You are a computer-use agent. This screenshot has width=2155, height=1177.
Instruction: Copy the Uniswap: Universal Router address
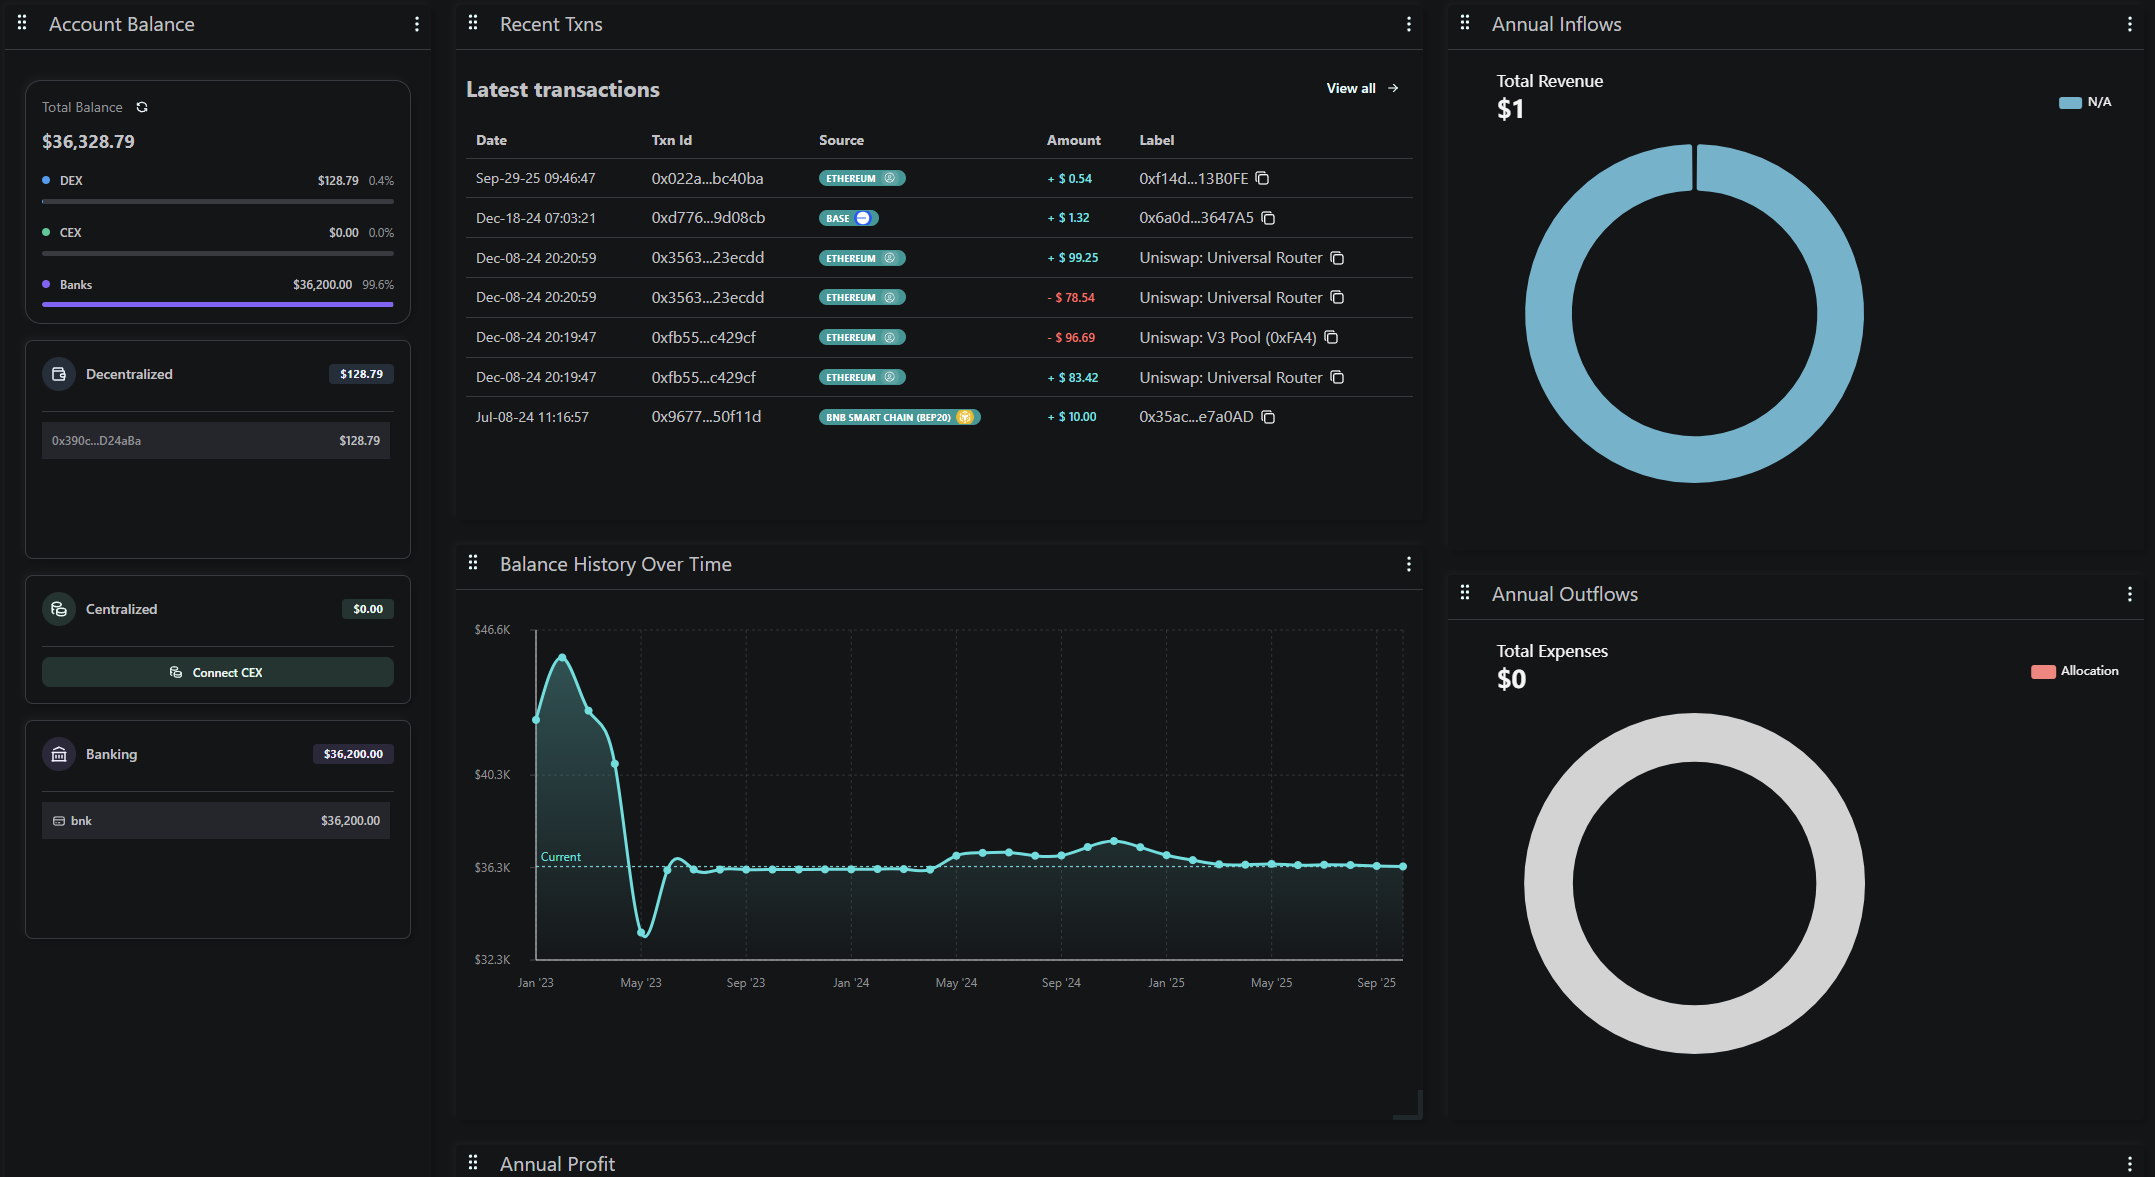pos(1338,257)
